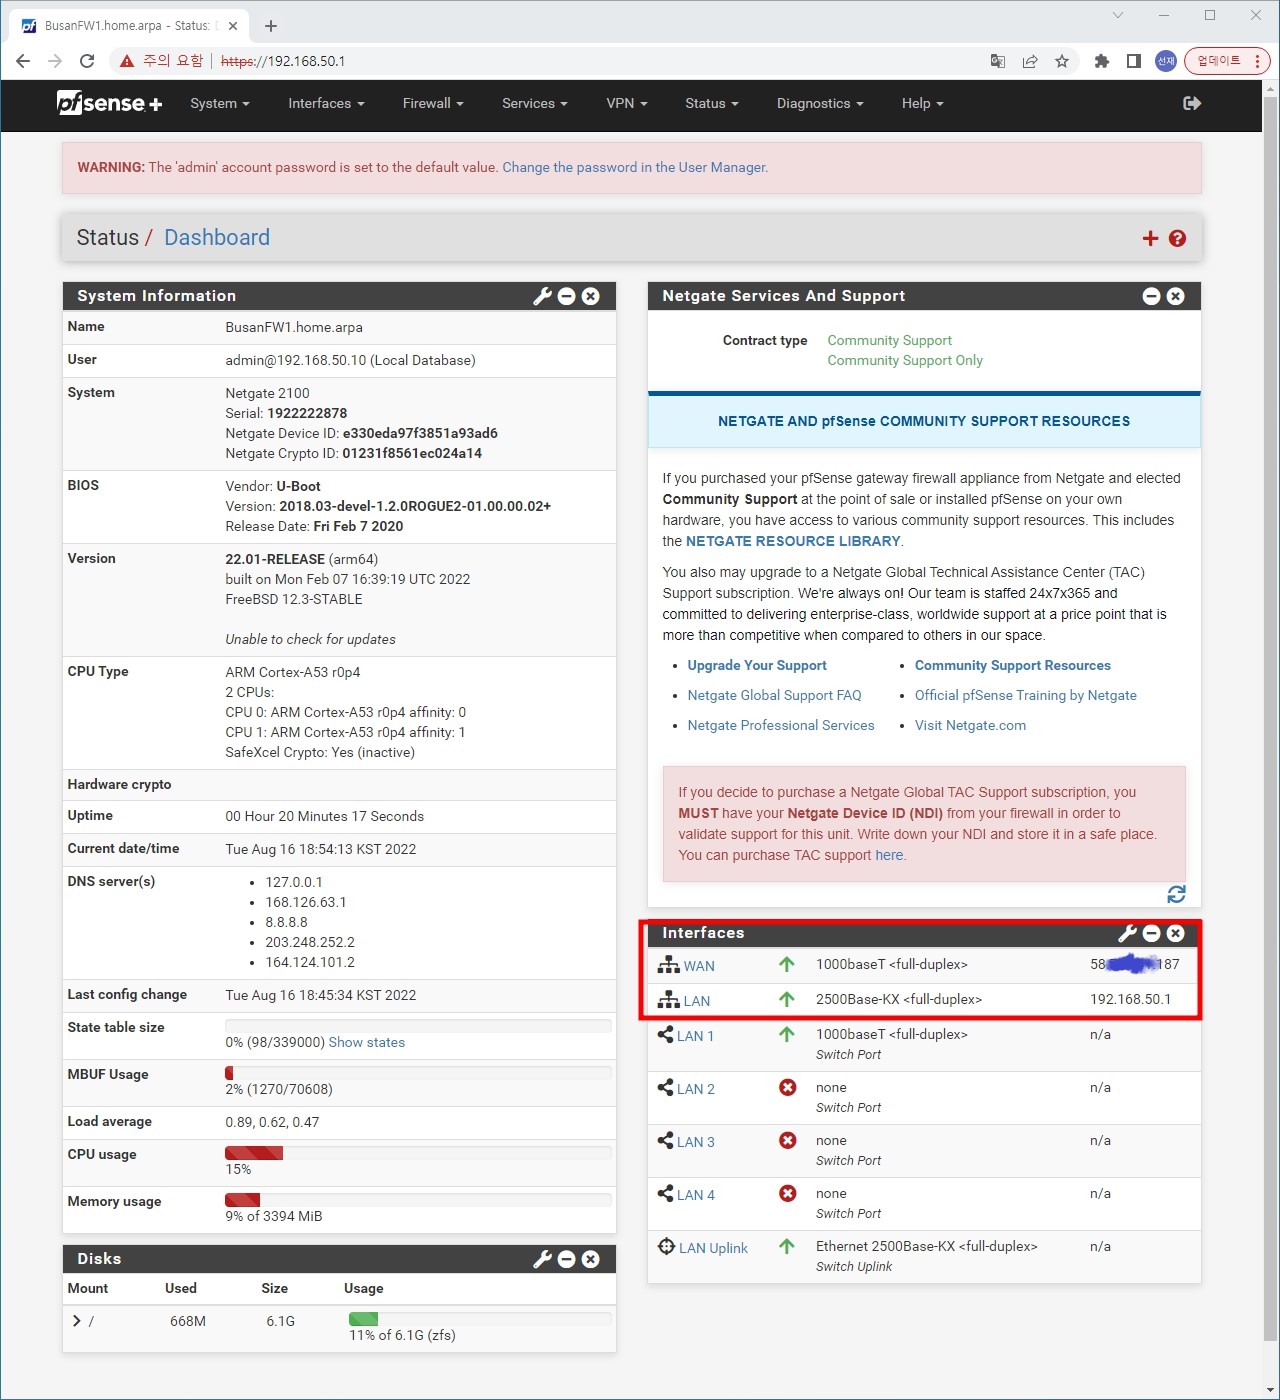
Task: Bookmark this page with the star icon
Action: (x=1062, y=61)
